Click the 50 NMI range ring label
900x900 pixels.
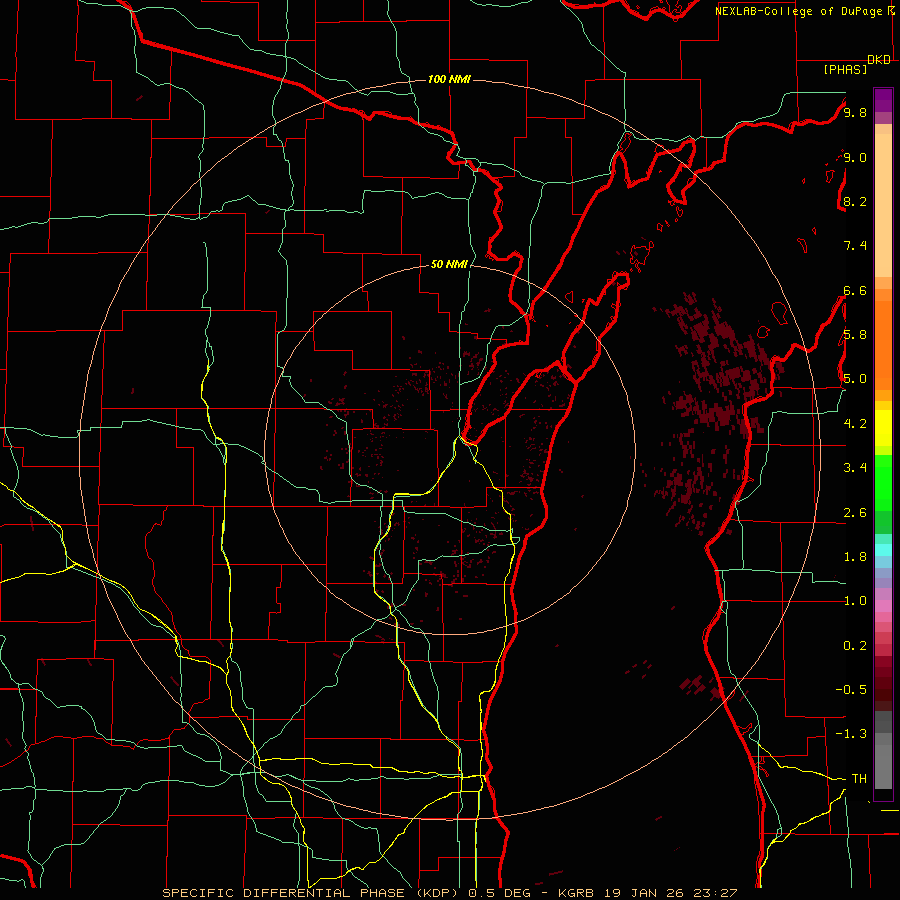(449, 264)
